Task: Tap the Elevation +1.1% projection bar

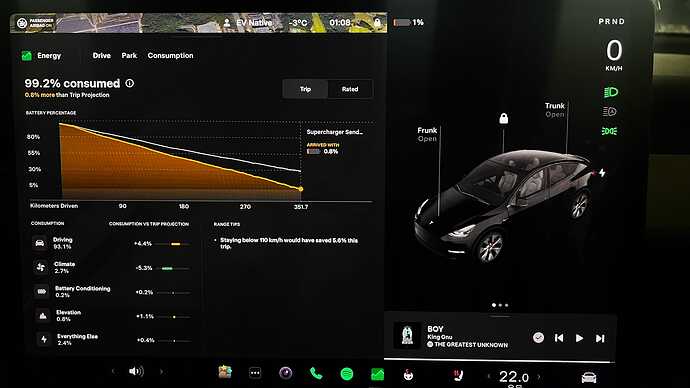Action: click(174, 316)
